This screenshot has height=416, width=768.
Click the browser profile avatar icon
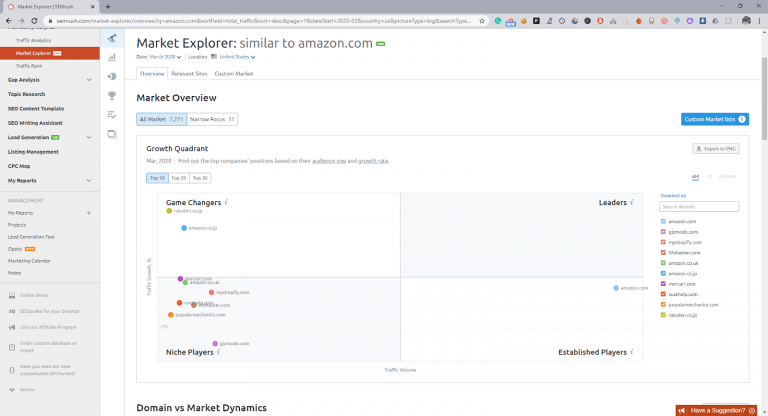(746, 21)
